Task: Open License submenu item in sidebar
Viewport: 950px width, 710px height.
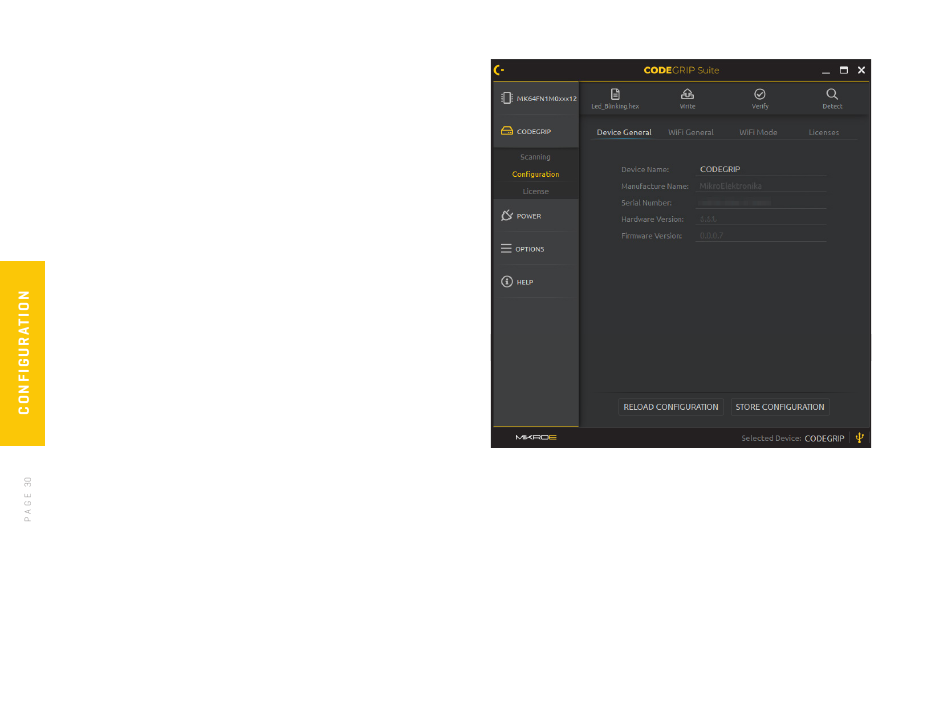Action: point(535,191)
